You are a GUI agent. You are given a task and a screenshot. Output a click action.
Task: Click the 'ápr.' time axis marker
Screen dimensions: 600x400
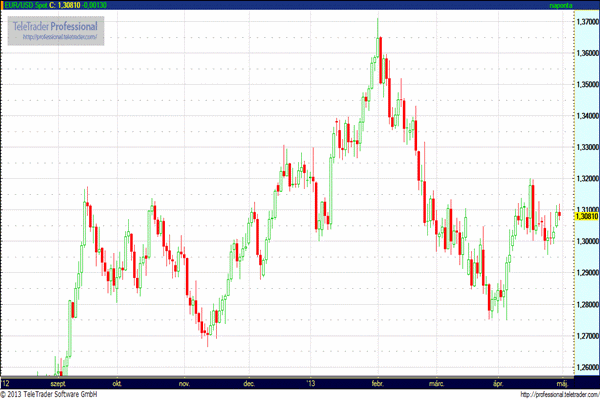click(x=500, y=383)
